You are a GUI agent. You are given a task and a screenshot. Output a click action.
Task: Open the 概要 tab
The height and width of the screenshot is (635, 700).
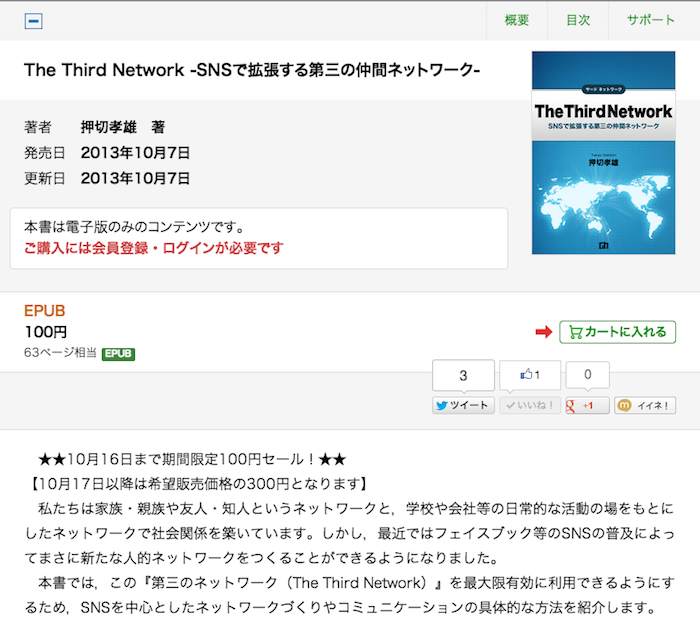tap(517, 20)
